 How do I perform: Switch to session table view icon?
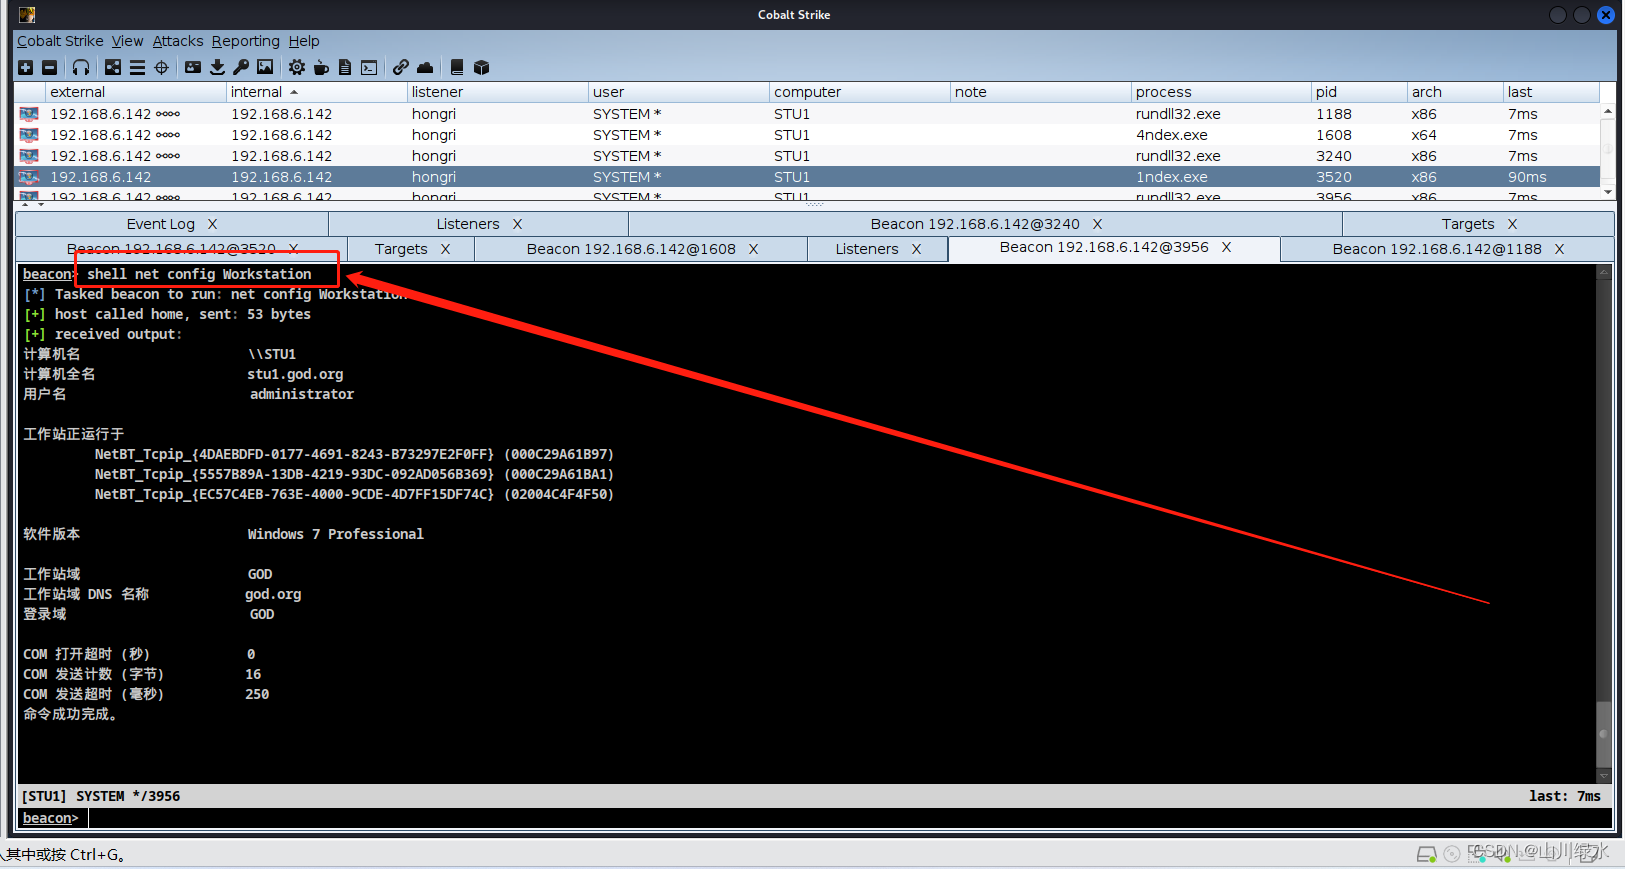137,67
